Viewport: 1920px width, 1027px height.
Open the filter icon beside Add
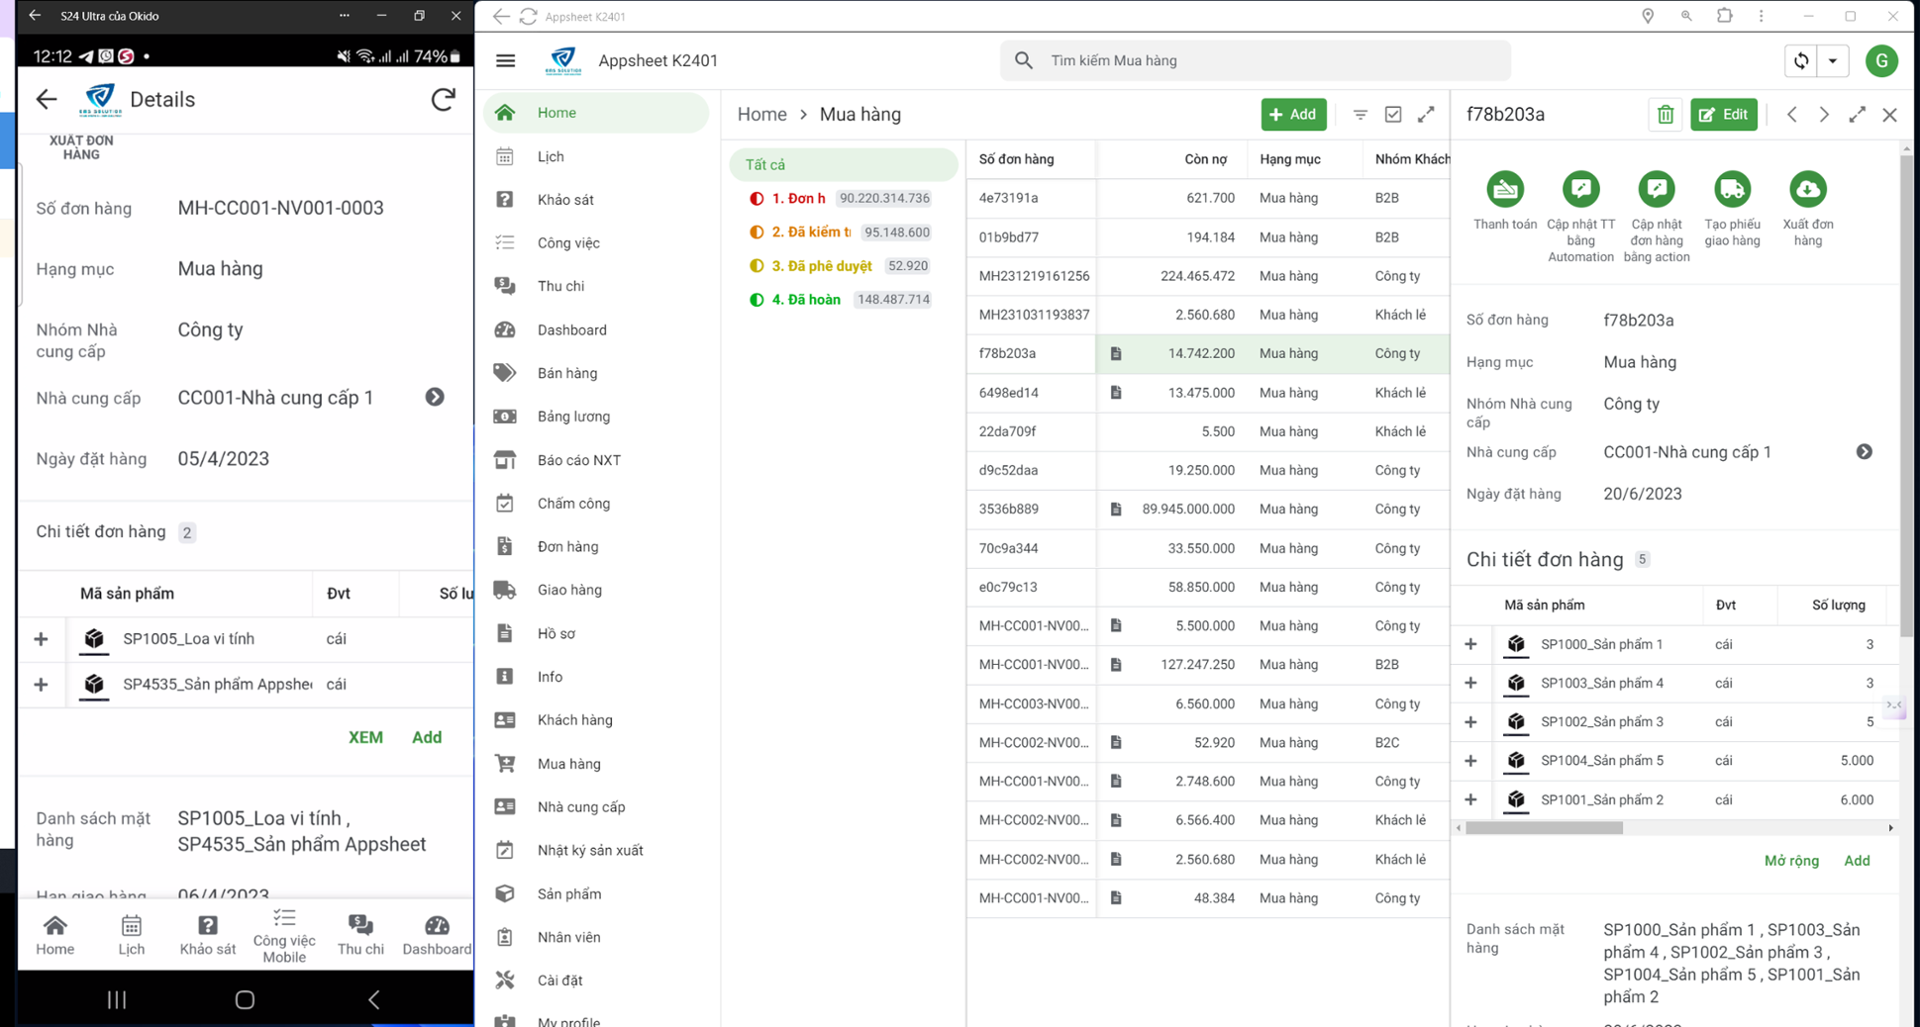(1360, 114)
